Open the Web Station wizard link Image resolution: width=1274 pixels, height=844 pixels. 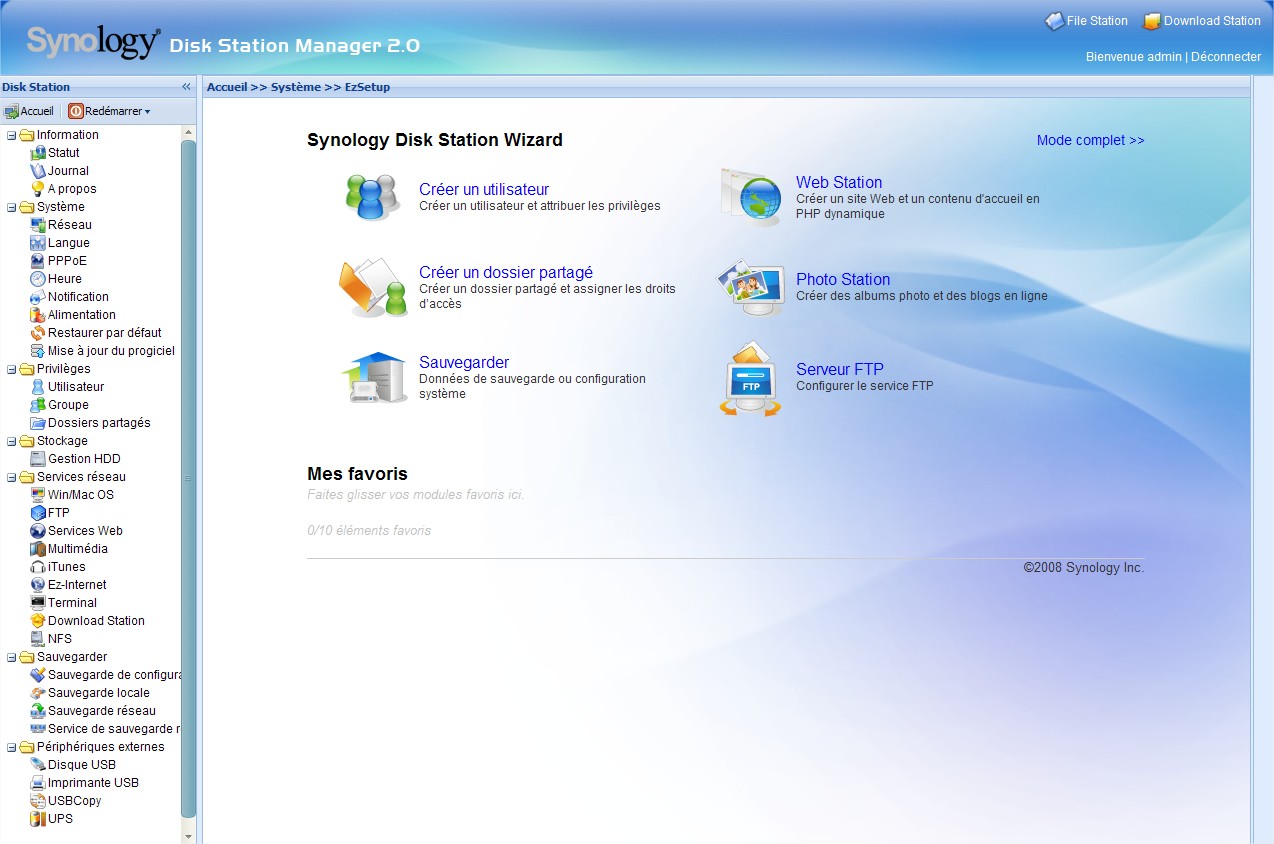[839, 182]
